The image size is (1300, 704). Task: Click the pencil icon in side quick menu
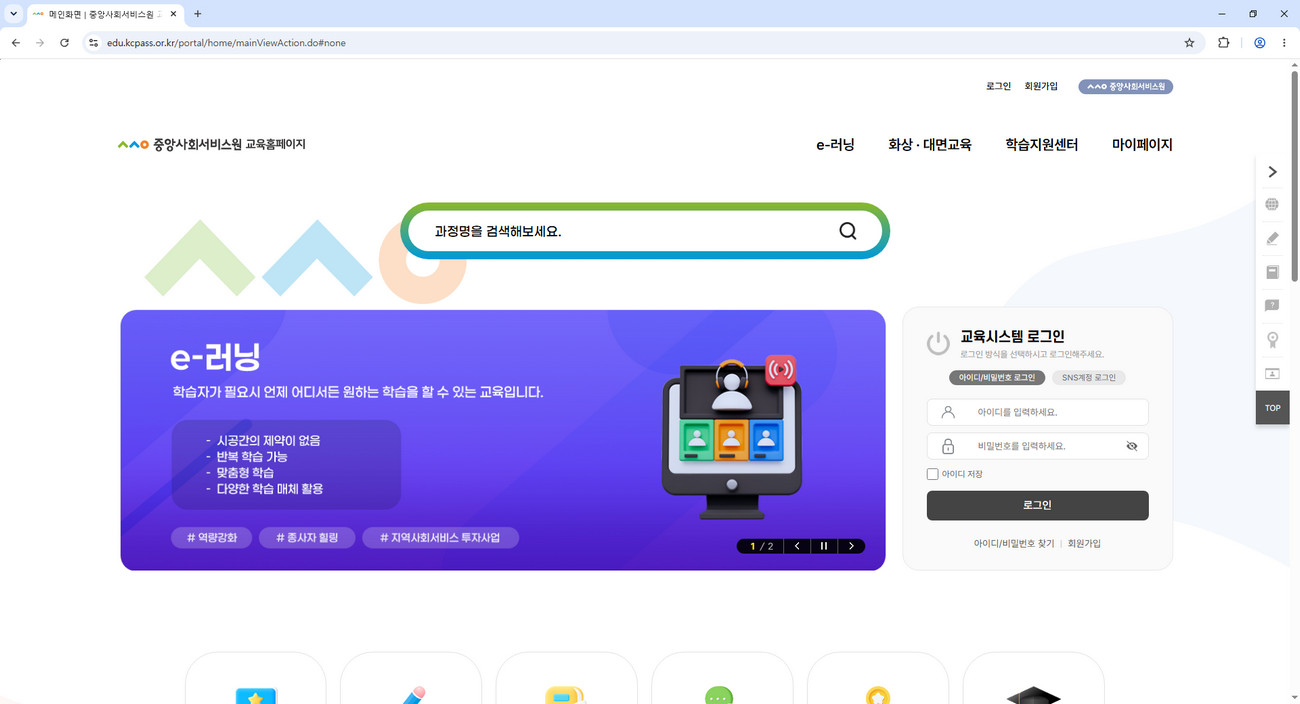(x=1272, y=238)
